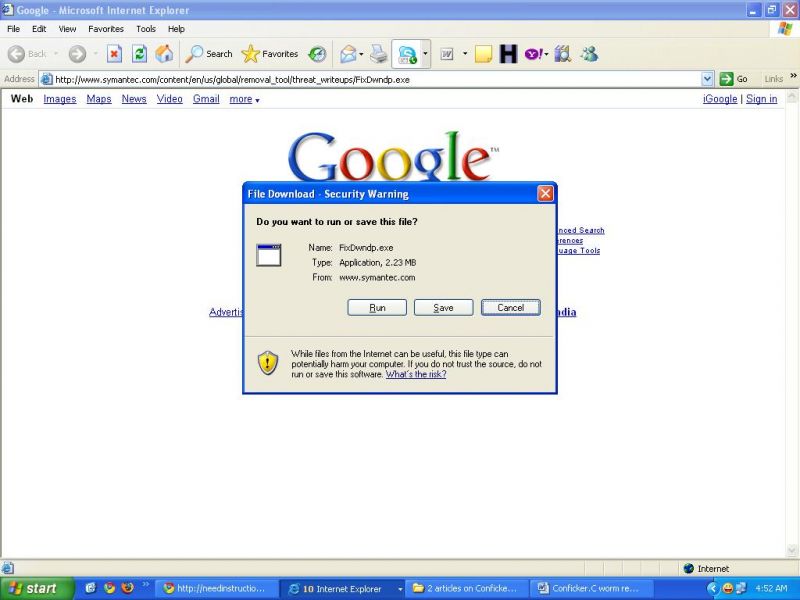Click the yellow security shield icon in the dialog
Viewport: 800px width, 600px height.
point(268,363)
